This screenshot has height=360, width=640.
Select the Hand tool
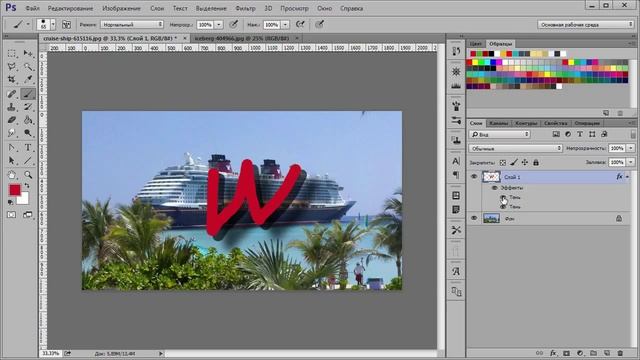[11, 175]
